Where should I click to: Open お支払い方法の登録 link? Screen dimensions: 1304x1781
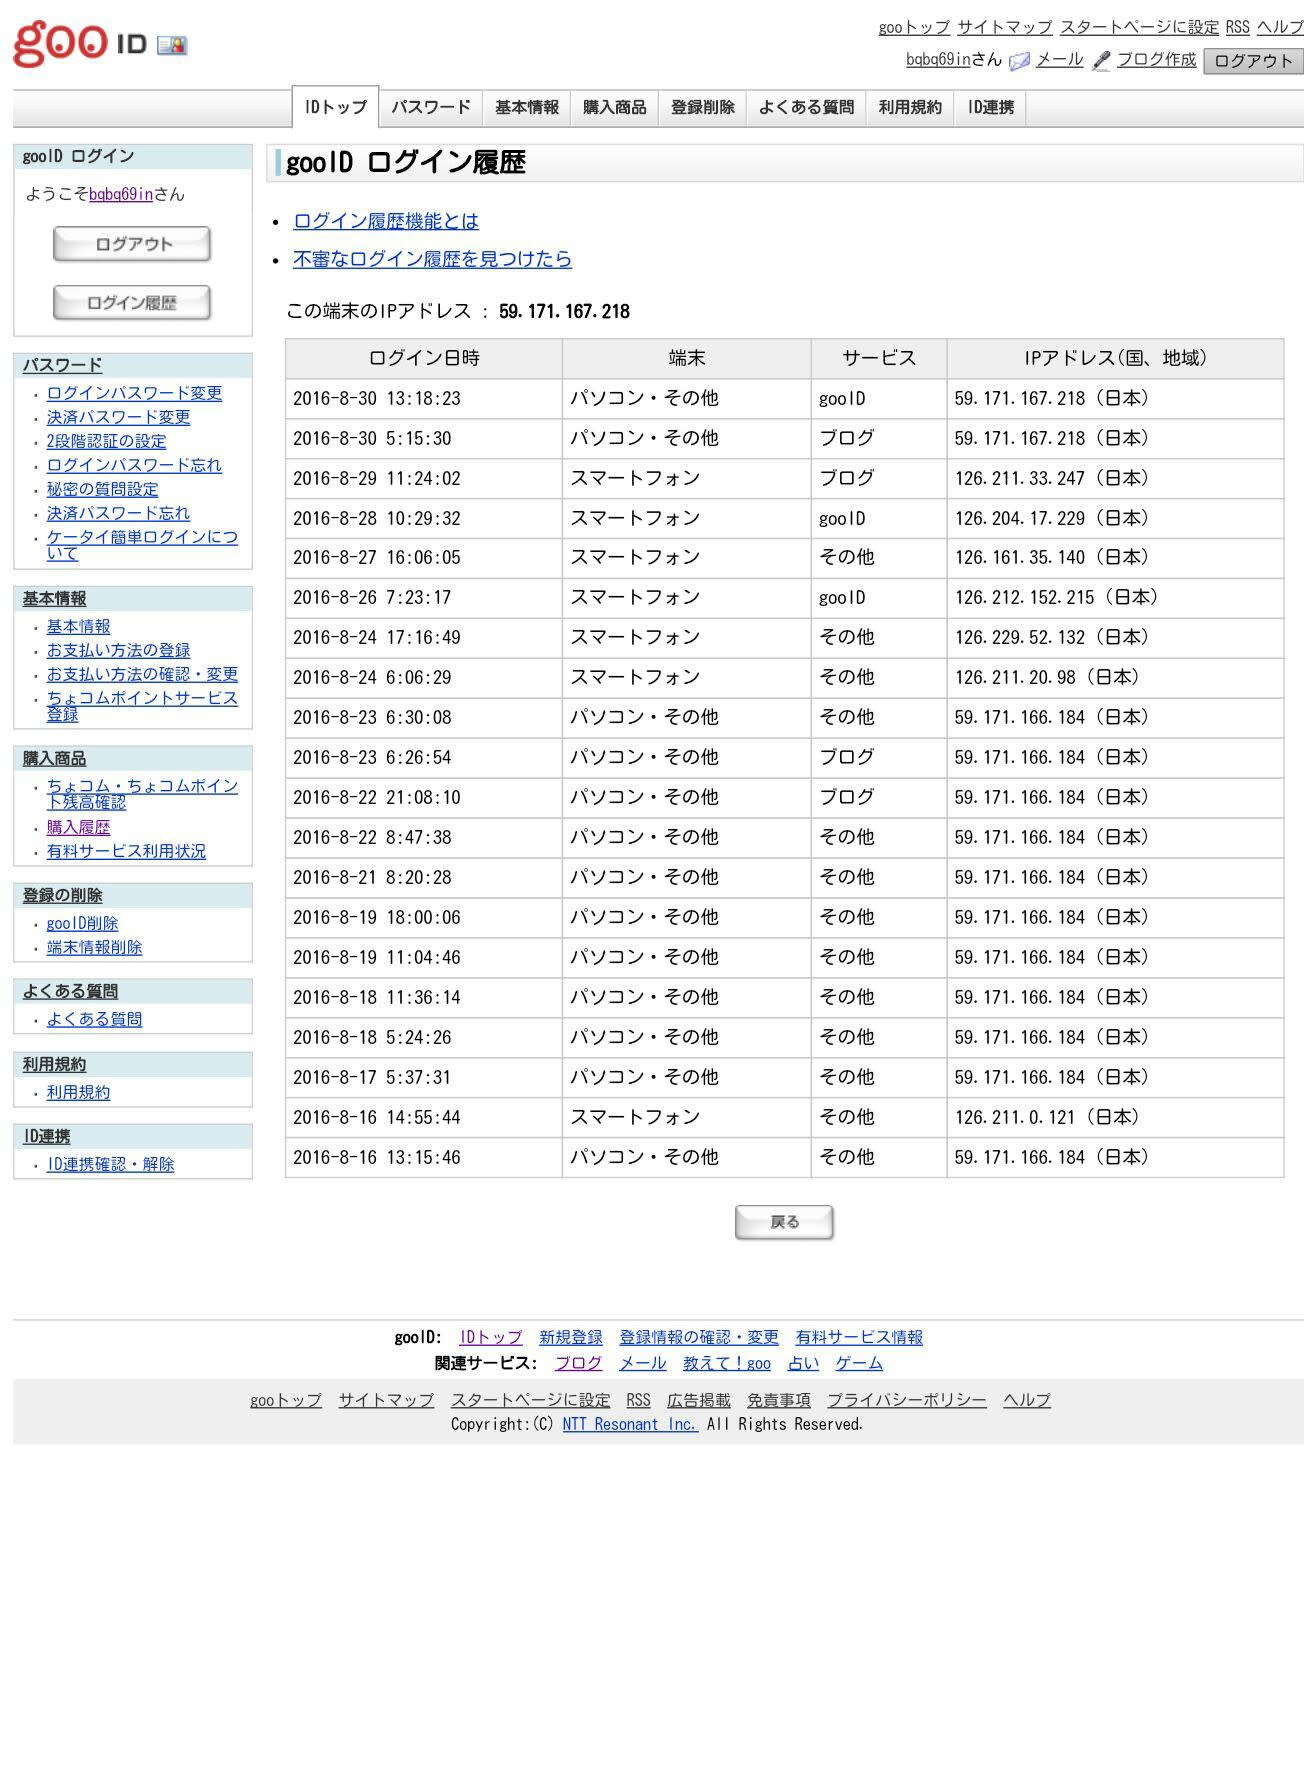pos(118,650)
